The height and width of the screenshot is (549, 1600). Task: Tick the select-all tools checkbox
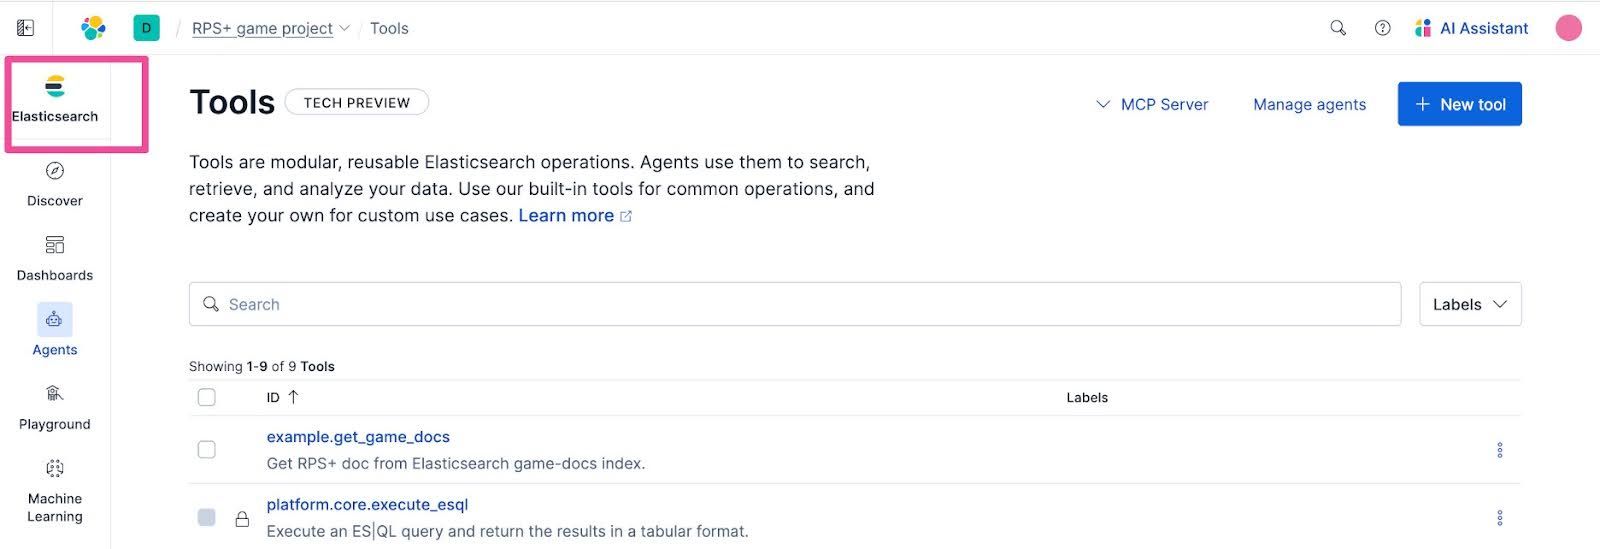click(207, 397)
